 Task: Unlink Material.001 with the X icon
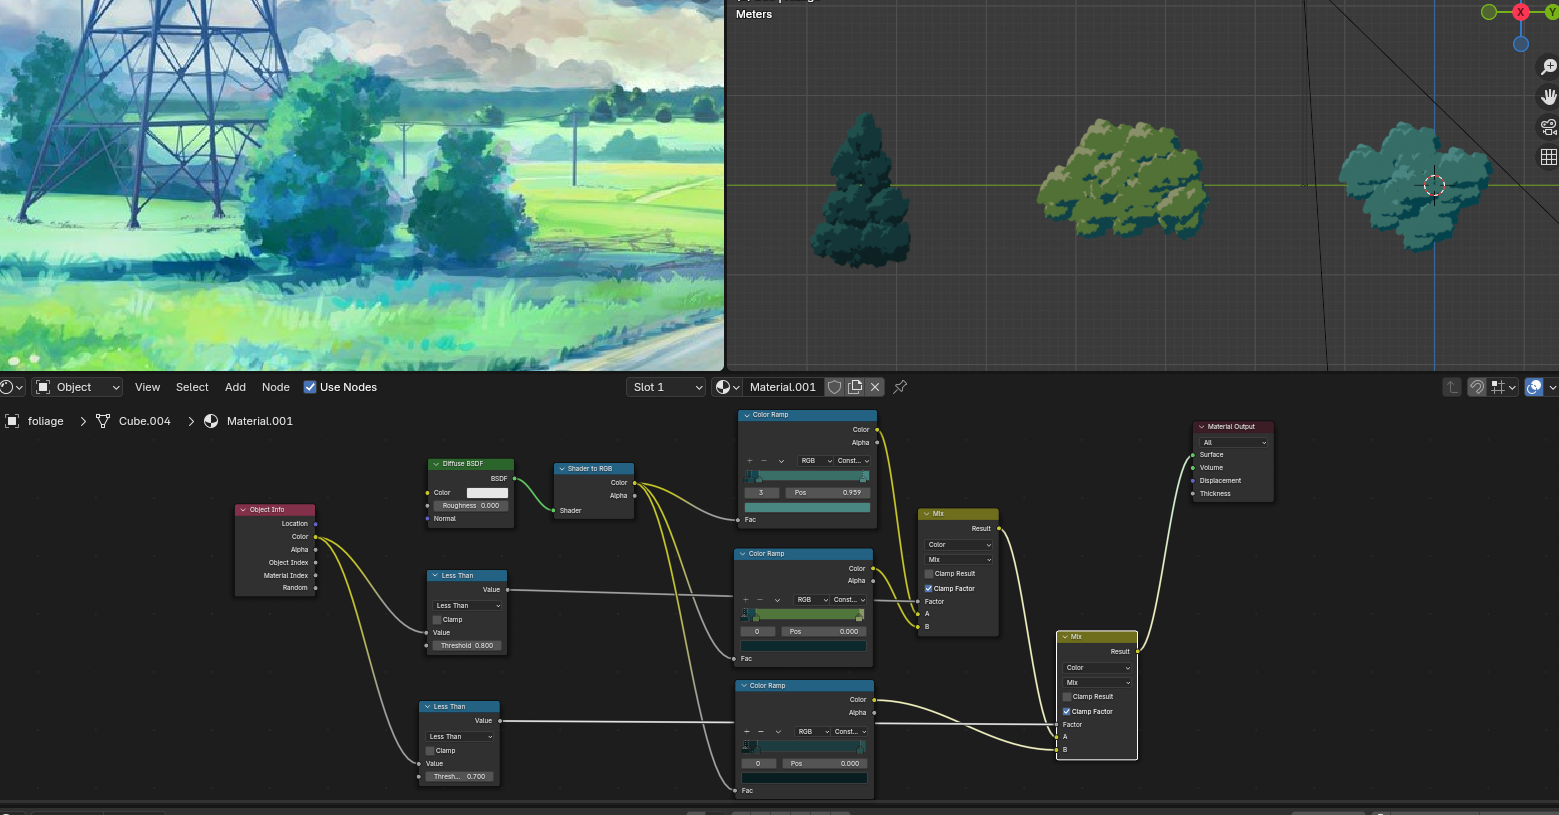(x=875, y=387)
